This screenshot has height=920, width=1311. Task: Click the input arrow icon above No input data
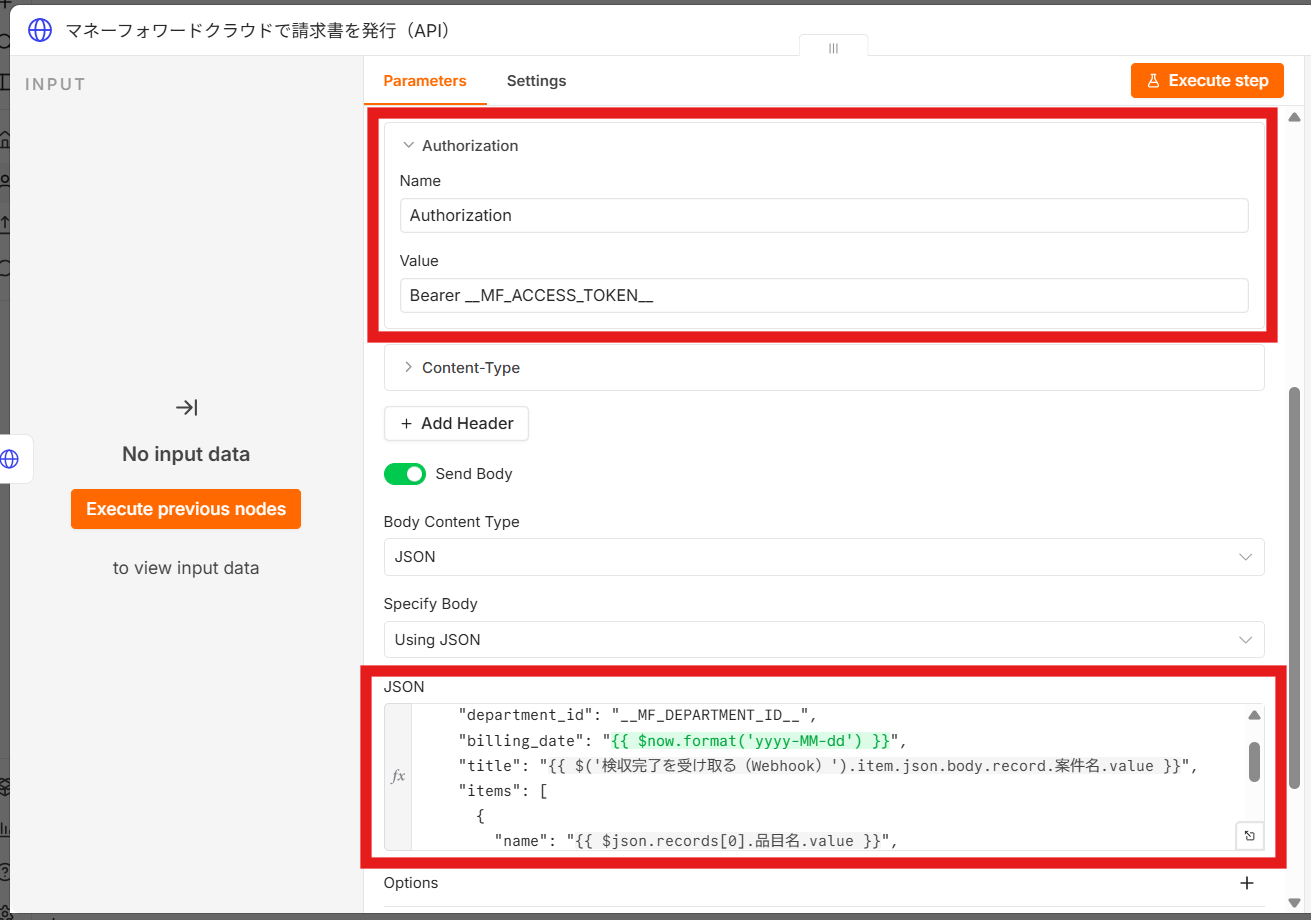[186, 407]
